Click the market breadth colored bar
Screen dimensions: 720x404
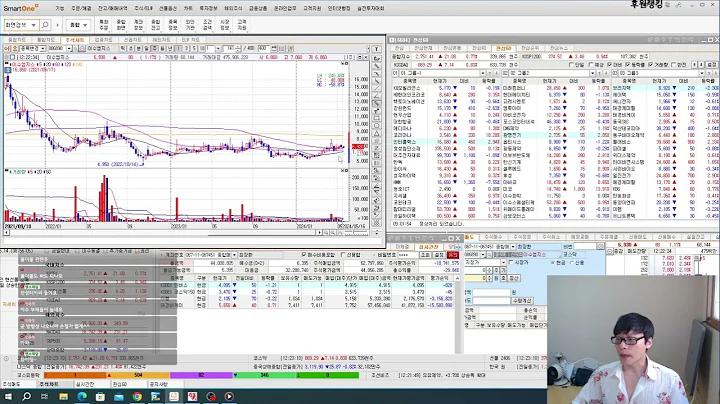(201, 375)
